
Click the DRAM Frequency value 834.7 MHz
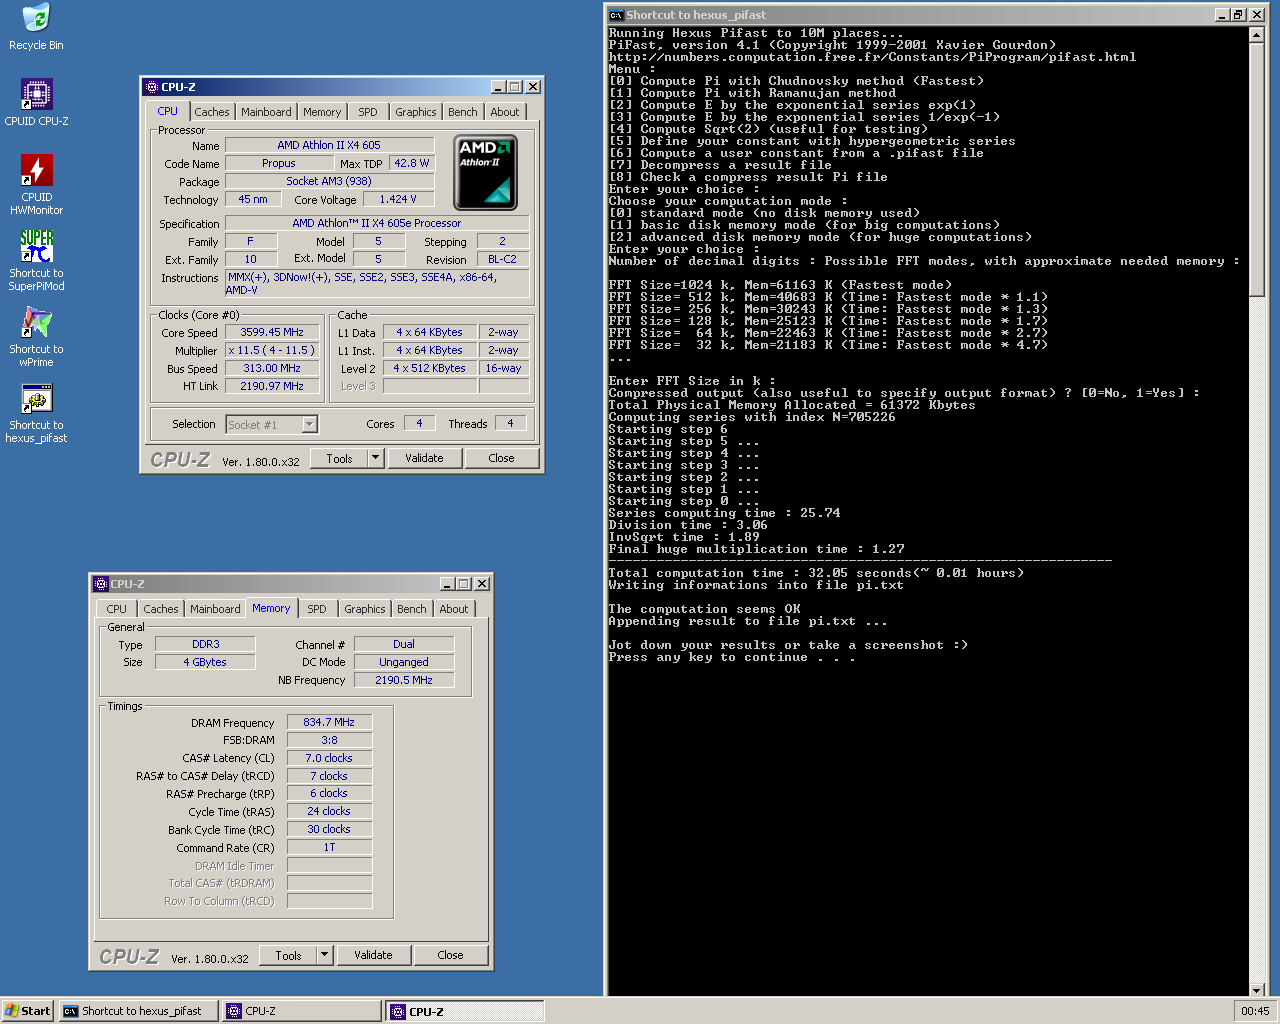(x=329, y=722)
